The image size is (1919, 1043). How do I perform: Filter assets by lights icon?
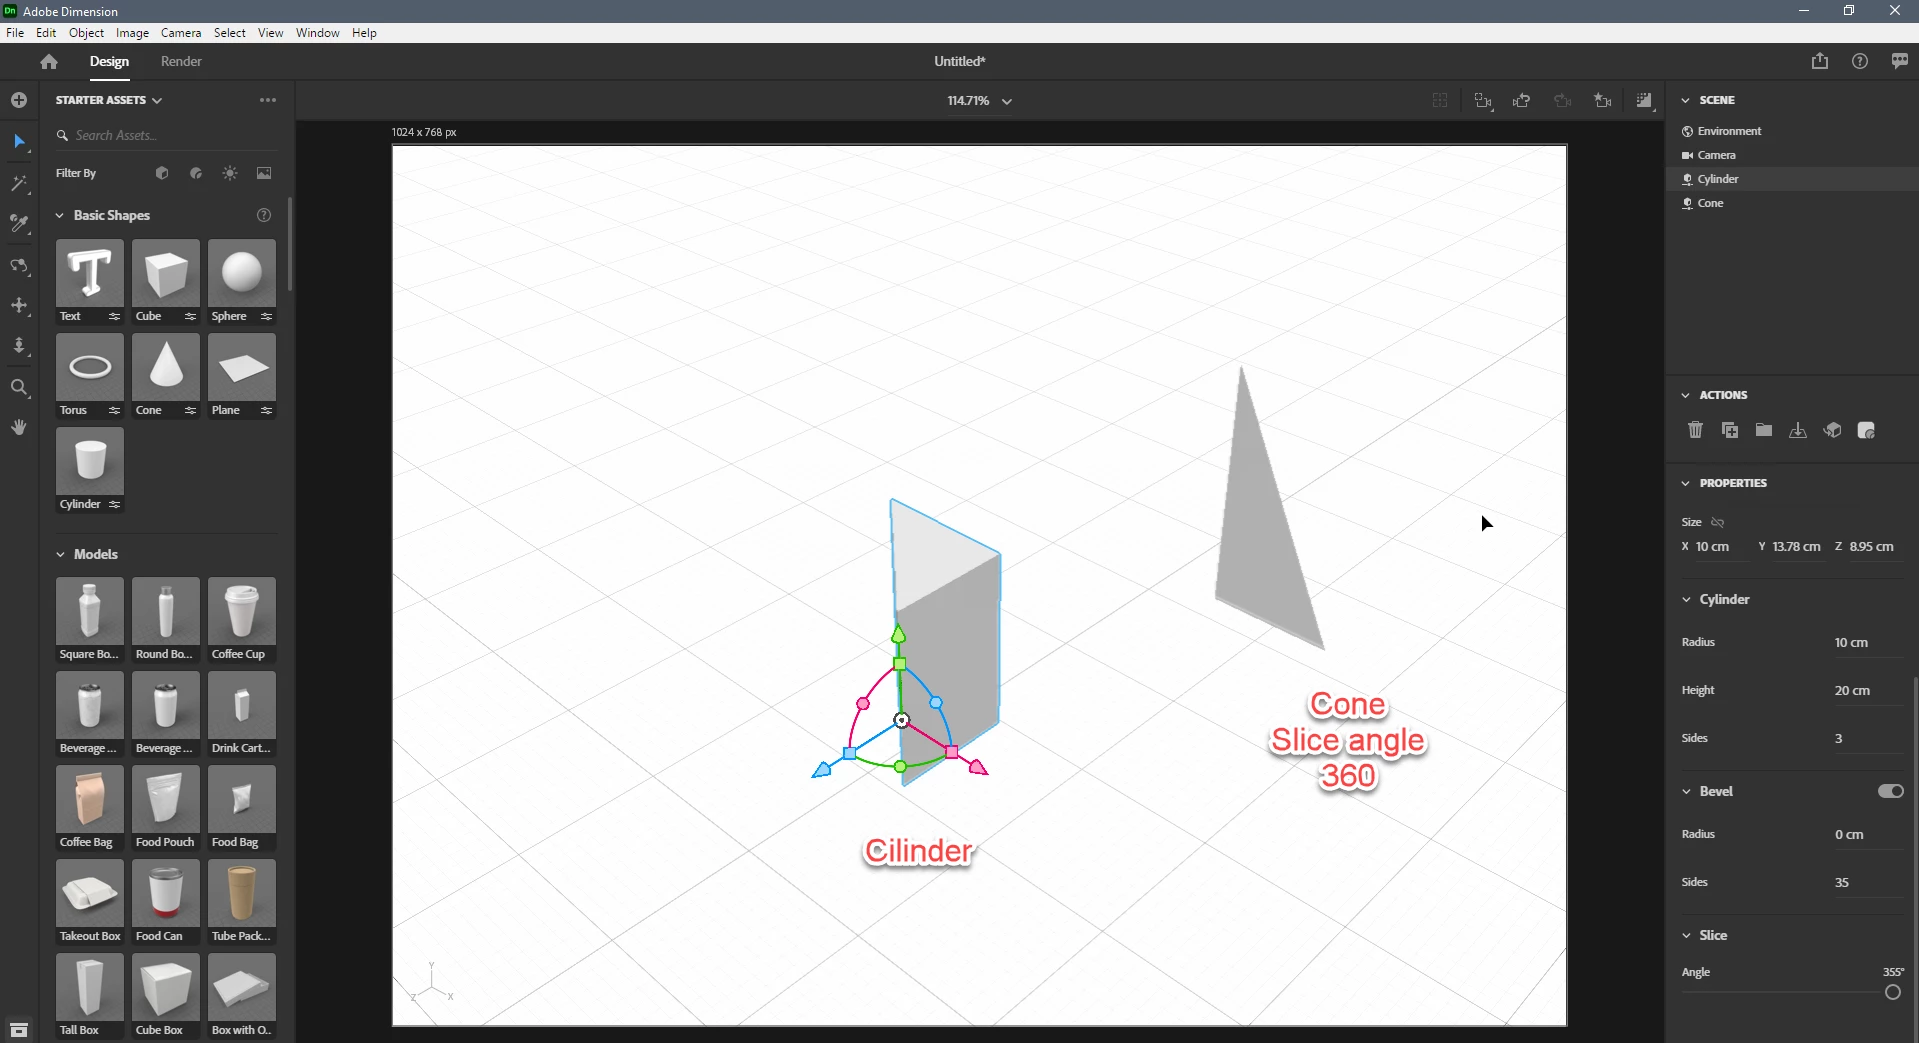point(230,173)
